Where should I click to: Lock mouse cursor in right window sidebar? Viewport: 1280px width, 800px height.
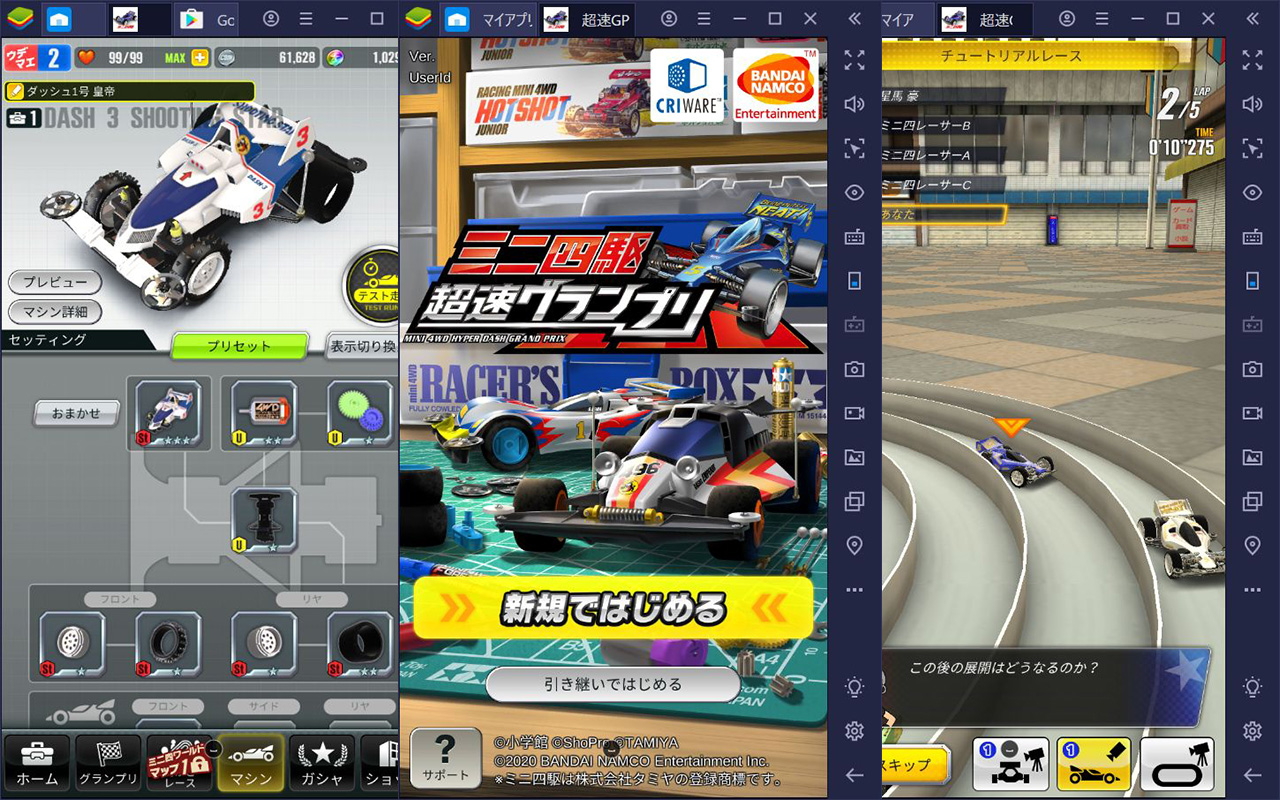1252,148
